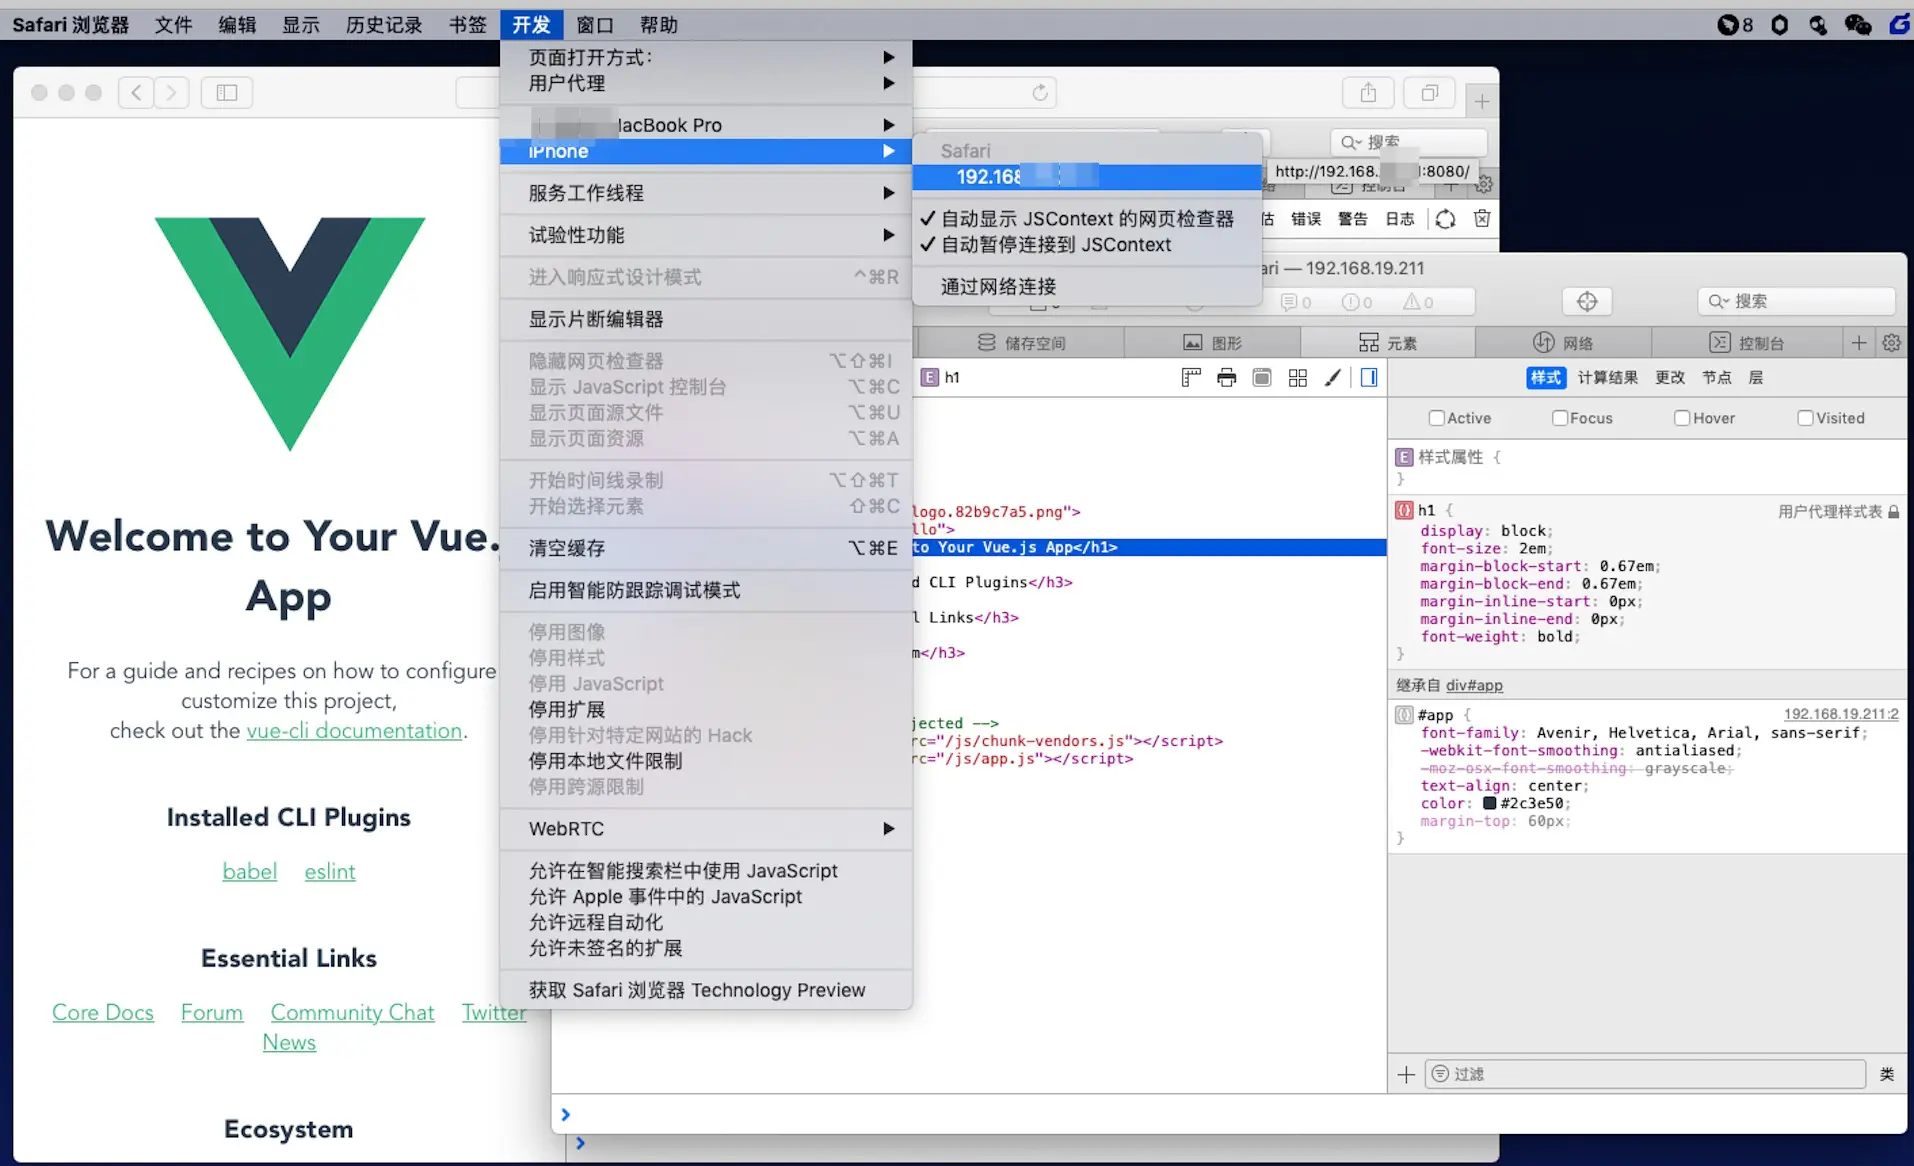Add a new inspector tab with plus icon
Image resolution: width=1914 pixels, height=1166 pixels.
(x=1859, y=343)
